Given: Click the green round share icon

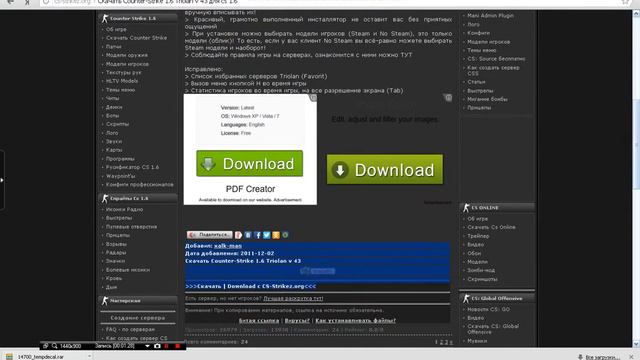Looking at the screenshot, I should tap(285, 235).
